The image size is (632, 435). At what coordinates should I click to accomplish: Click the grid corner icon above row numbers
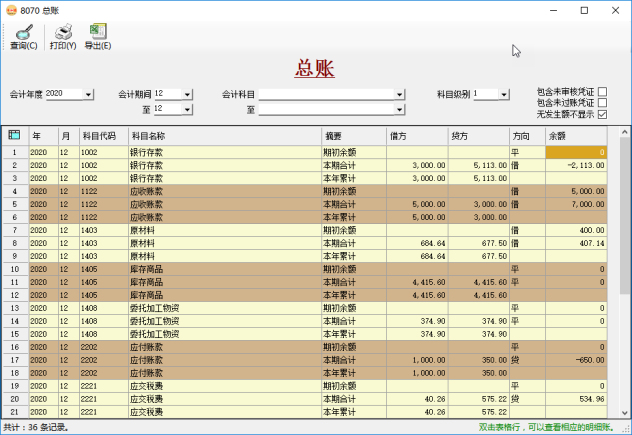click(14, 135)
